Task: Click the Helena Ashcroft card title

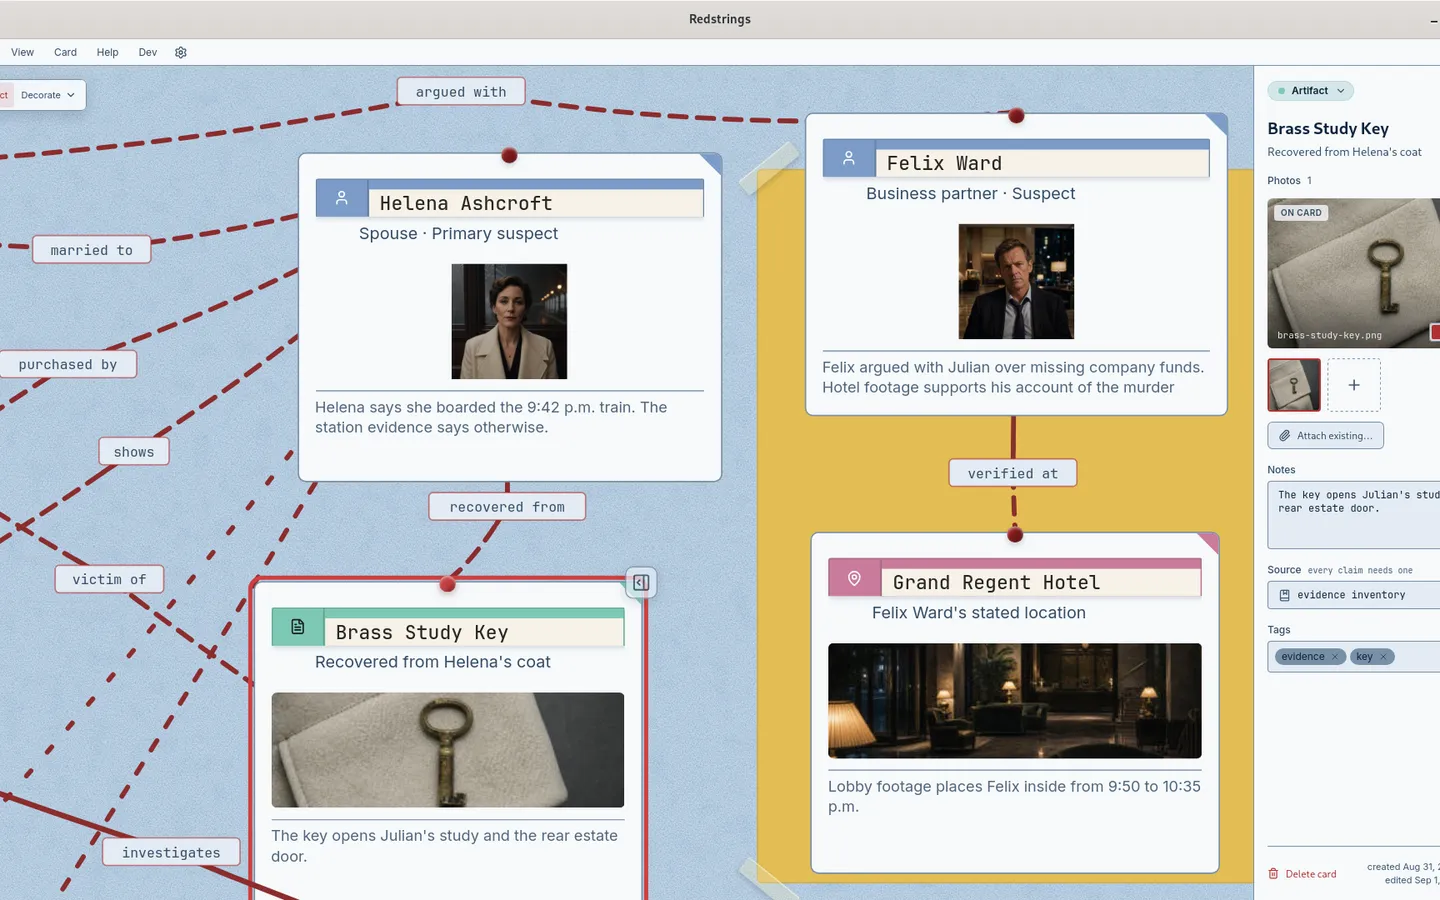Action: [466, 203]
